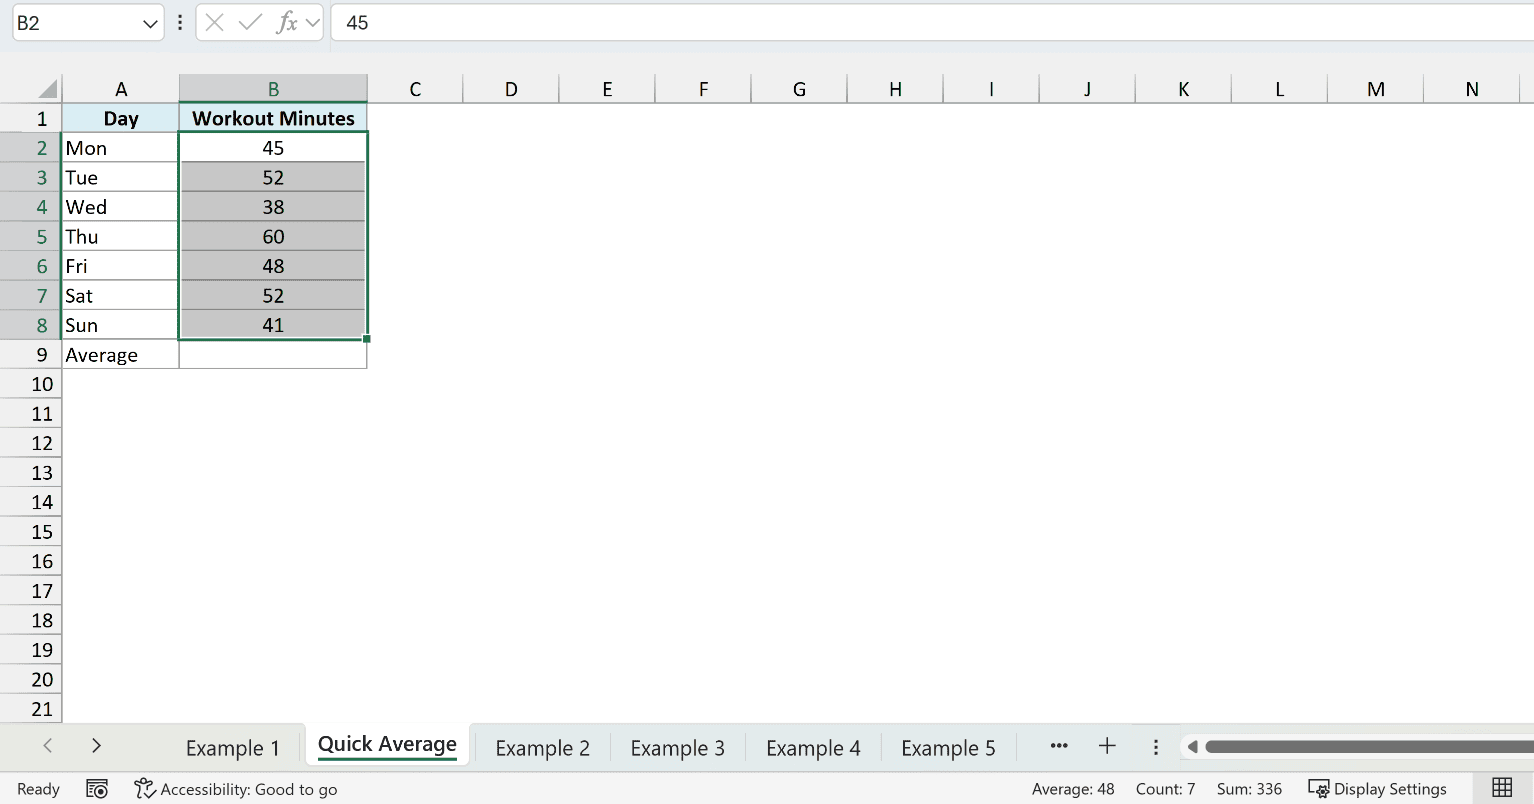Open the Insert Function fx button
Image resolution: width=1534 pixels, height=804 pixels.
287,23
